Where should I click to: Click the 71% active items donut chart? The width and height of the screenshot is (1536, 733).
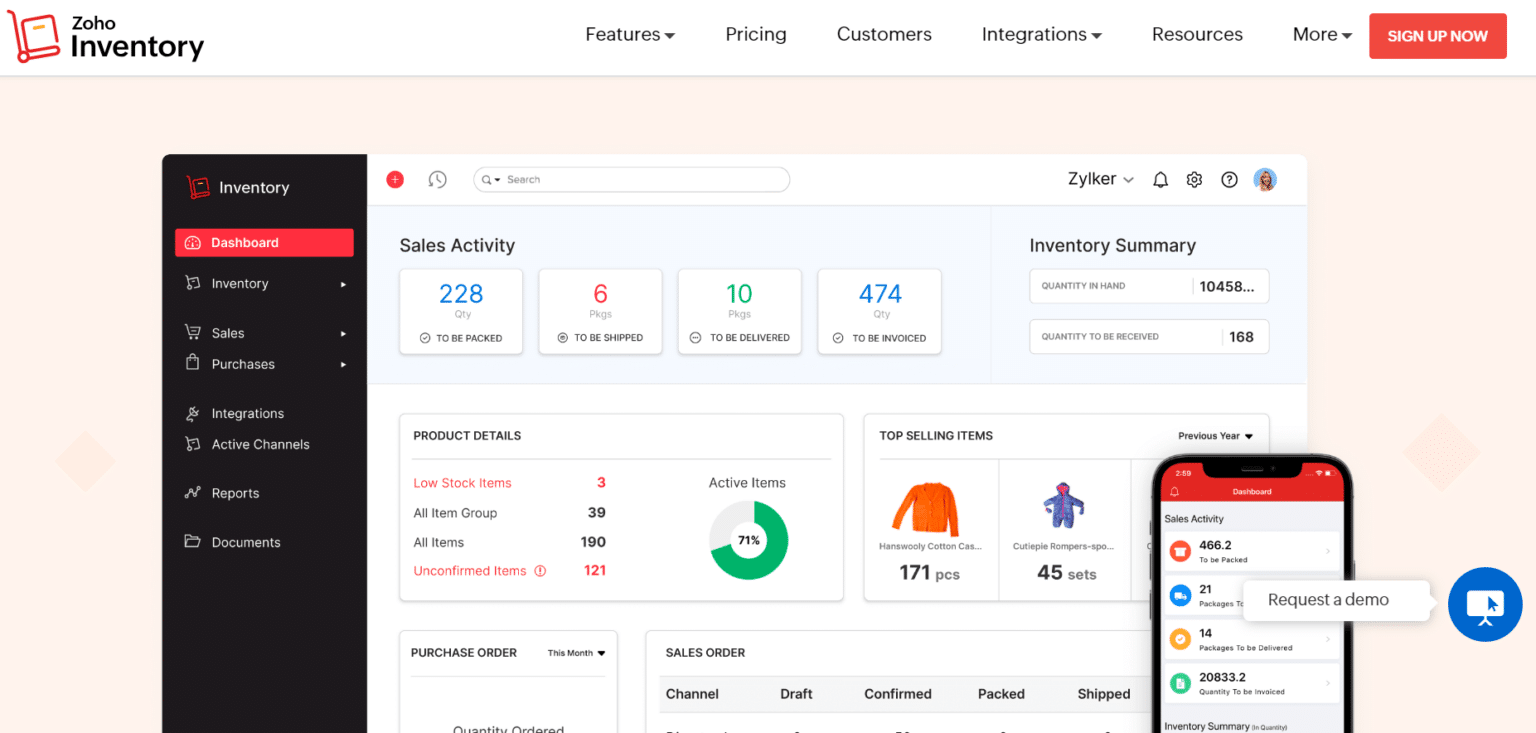[748, 540]
